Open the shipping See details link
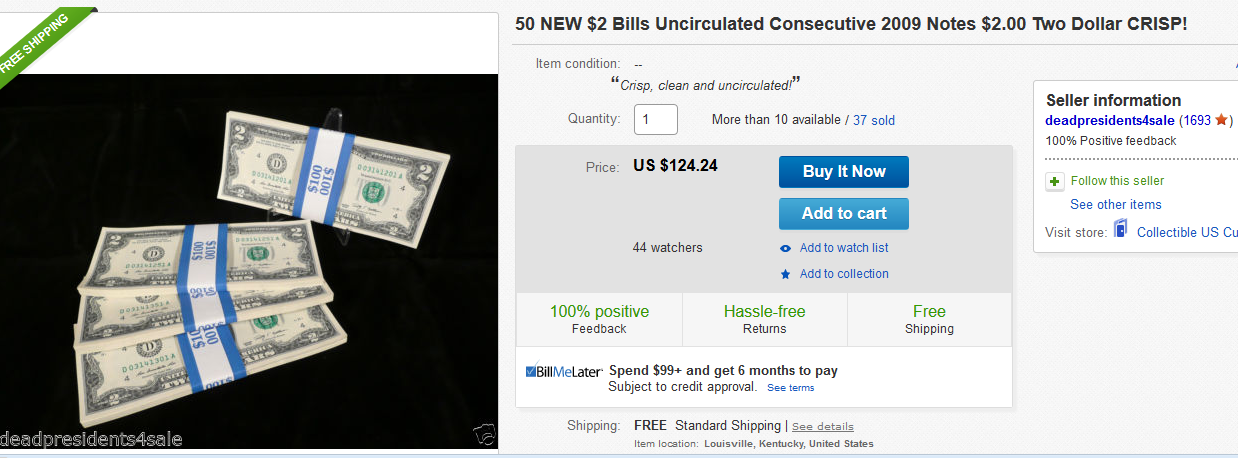1238x458 pixels. 822,427
